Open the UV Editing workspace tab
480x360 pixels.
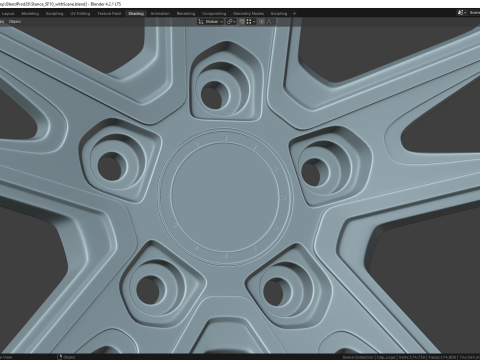coord(80,14)
